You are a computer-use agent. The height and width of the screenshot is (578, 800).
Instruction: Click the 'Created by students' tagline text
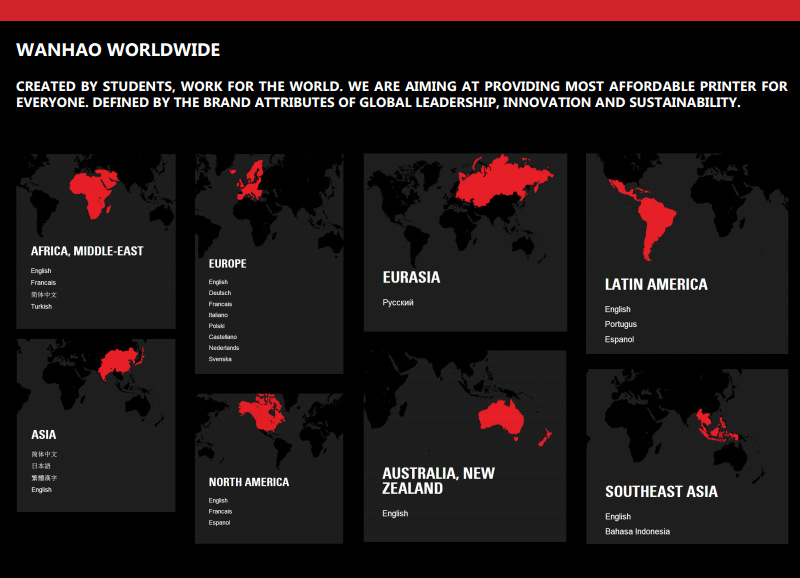pyautogui.click(x=402, y=94)
